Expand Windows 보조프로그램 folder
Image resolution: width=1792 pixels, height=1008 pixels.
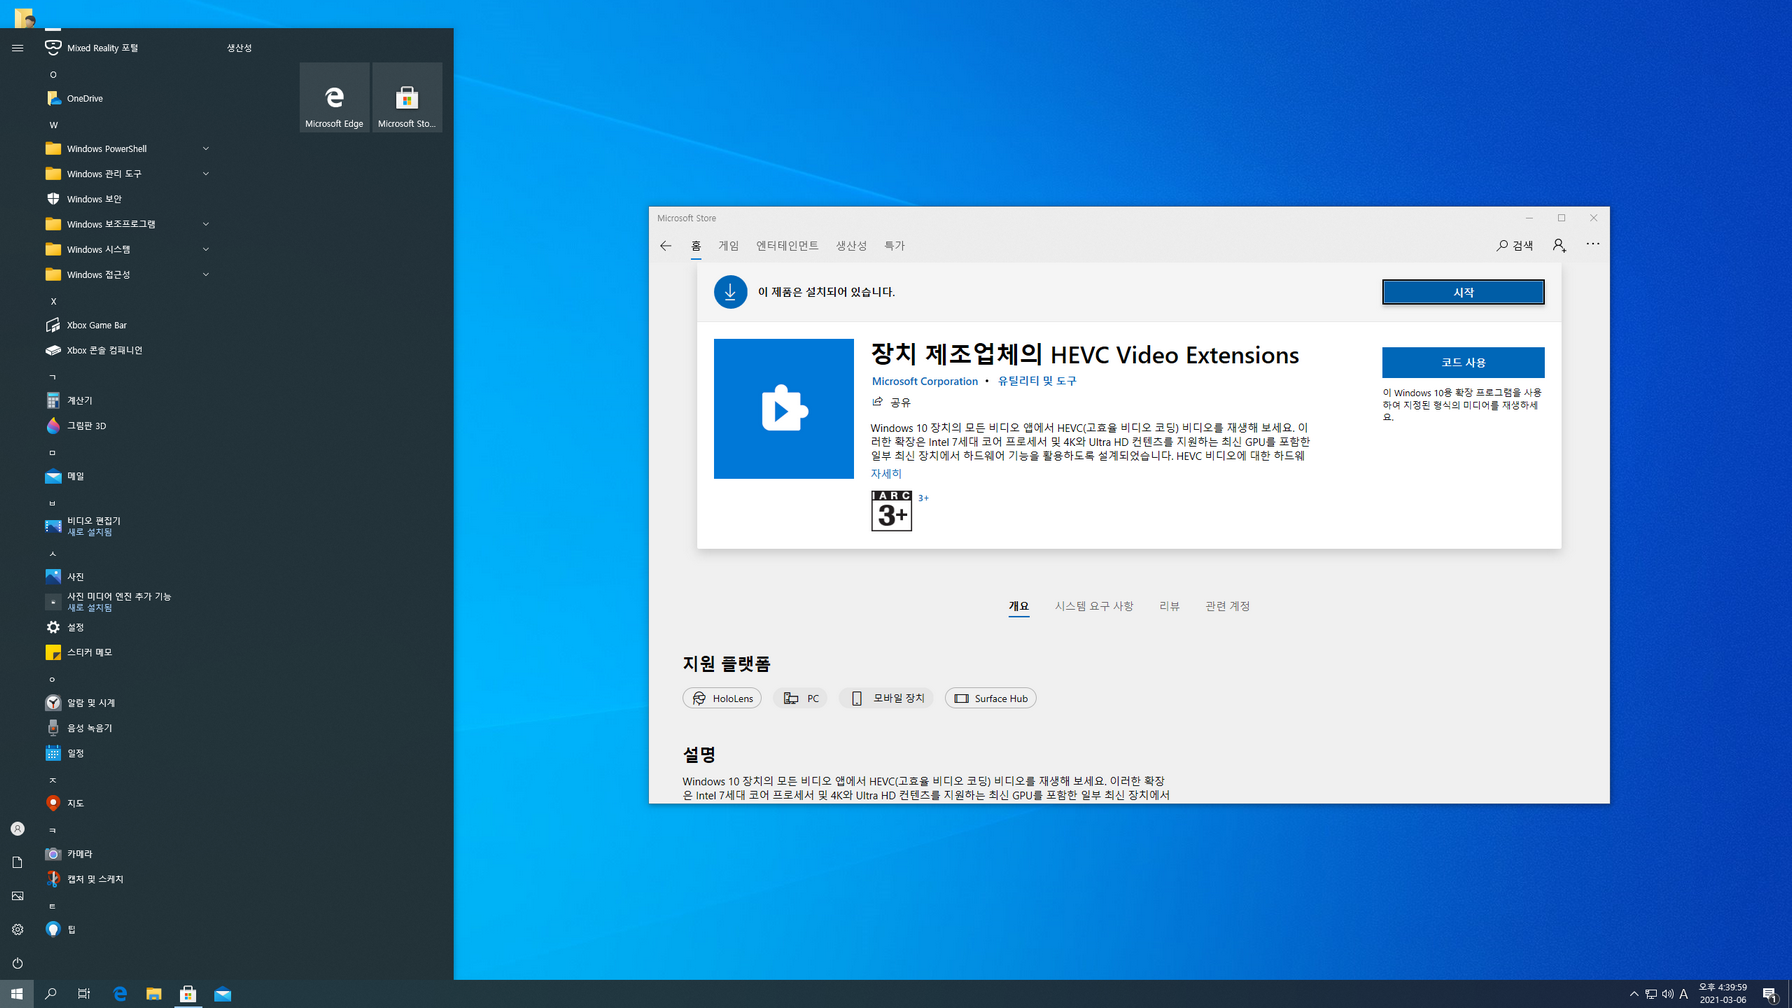pos(128,224)
